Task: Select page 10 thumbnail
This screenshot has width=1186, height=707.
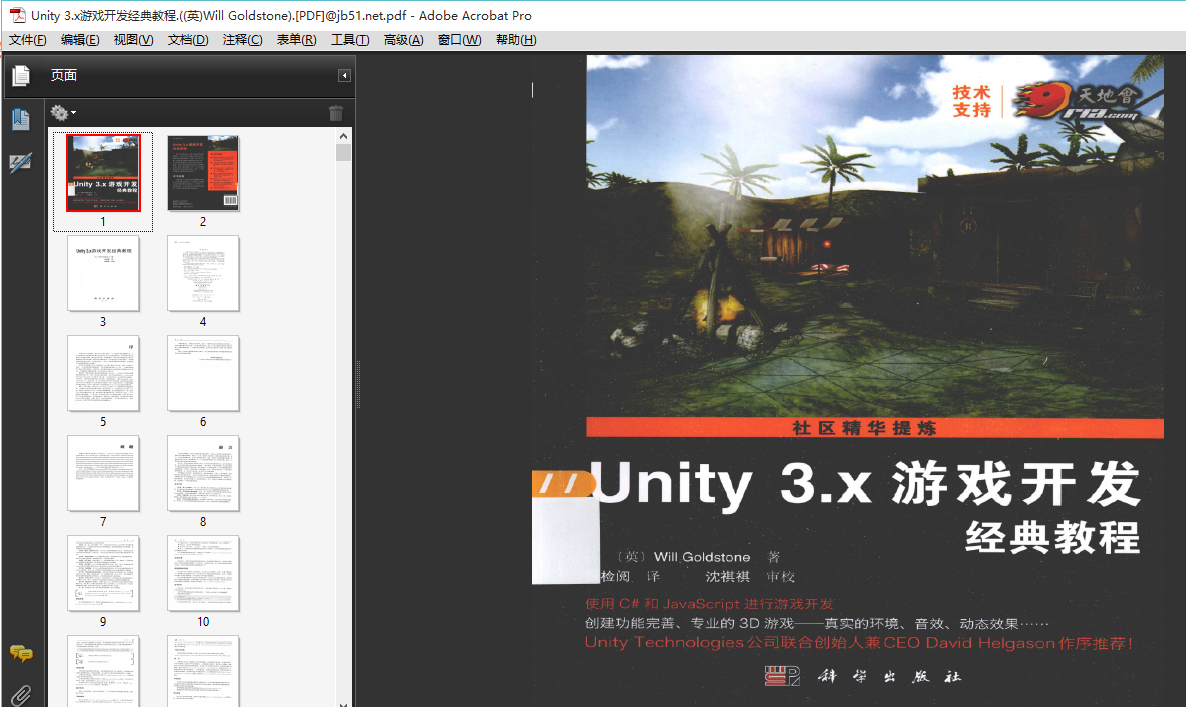Action: coord(203,572)
